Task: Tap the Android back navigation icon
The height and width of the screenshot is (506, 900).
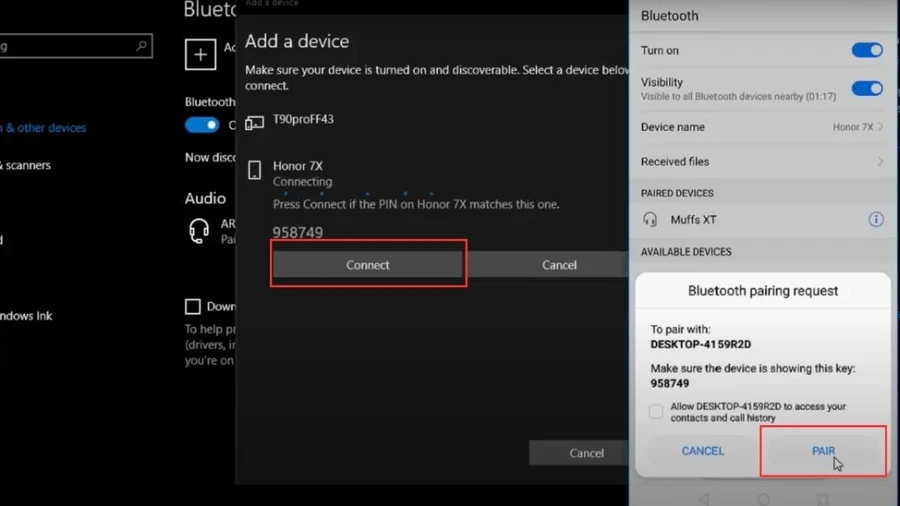Action: pos(704,499)
